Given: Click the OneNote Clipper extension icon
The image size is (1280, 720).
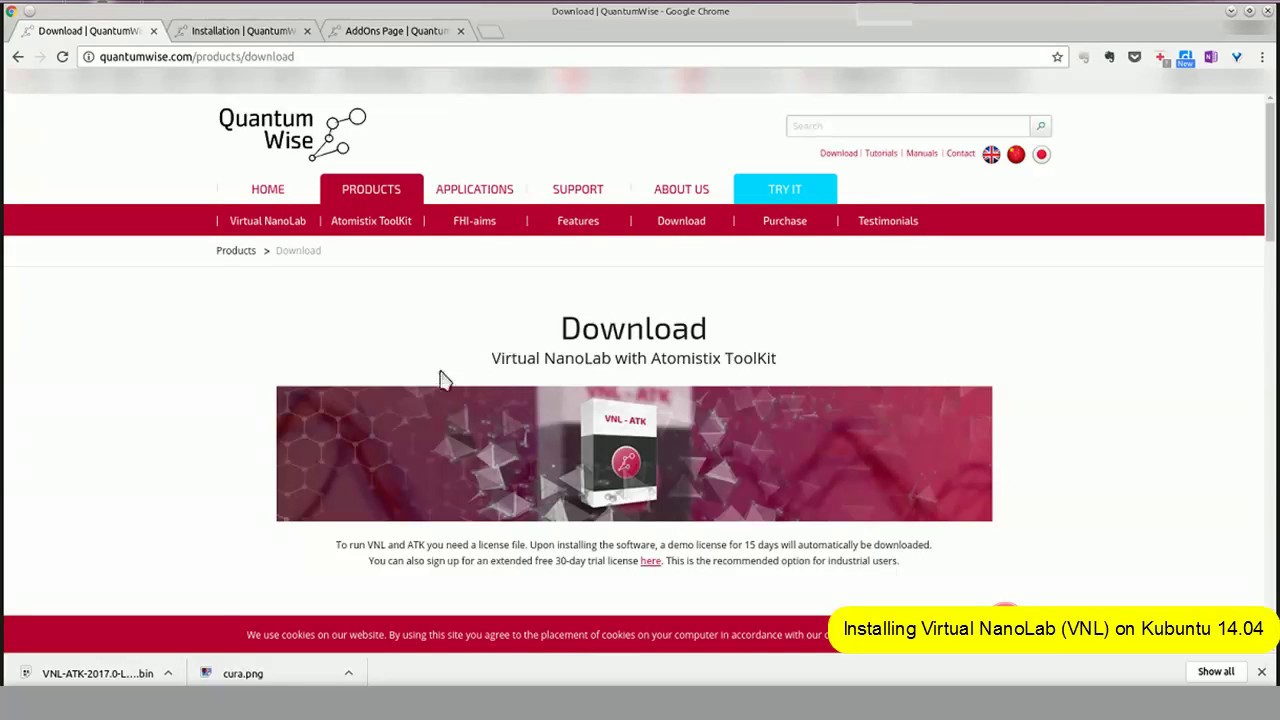Looking at the screenshot, I should point(1211,58).
